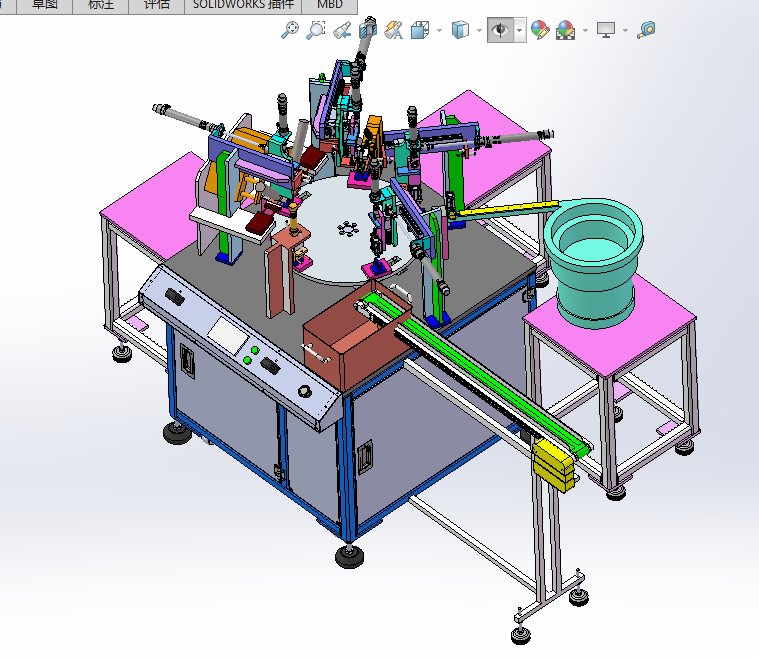The width and height of the screenshot is (759, 659).
Task: Expand Hide/Show Items dropdown arrow
Action: pyautogui.click(x=519, y=31)
